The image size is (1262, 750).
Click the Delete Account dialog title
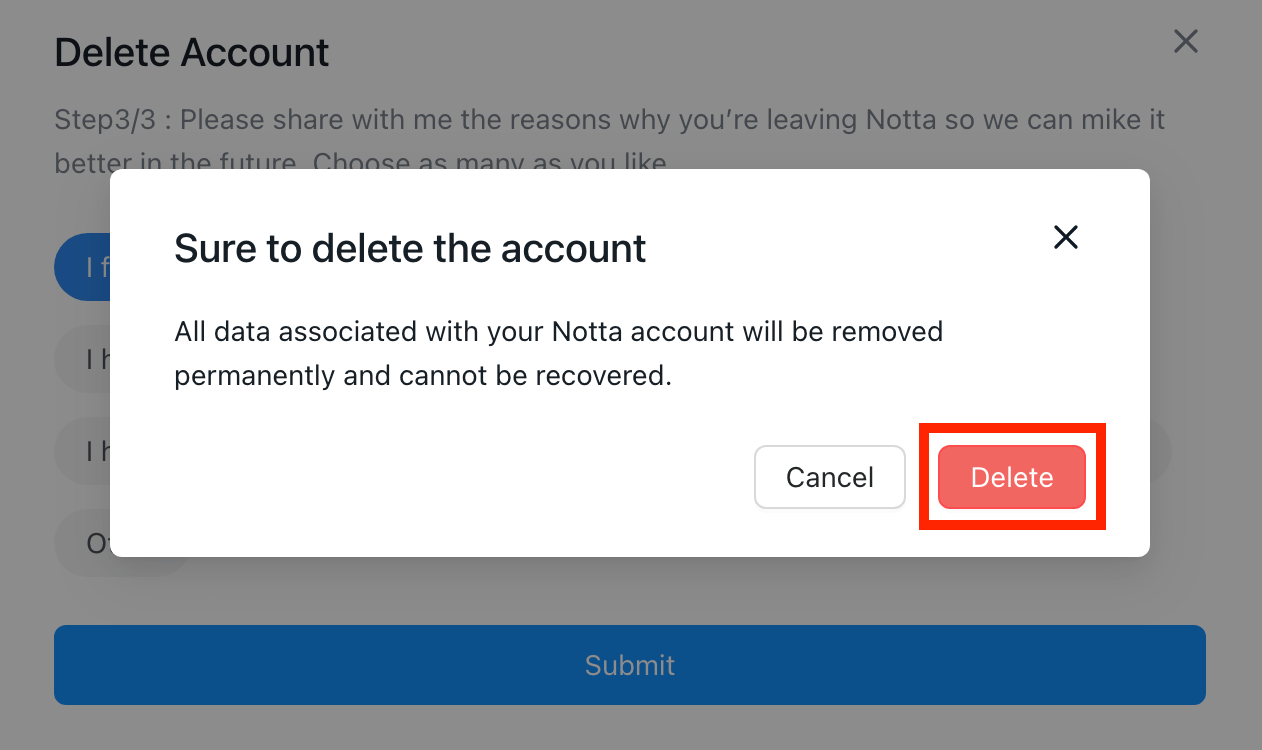[x=191, y=52]
